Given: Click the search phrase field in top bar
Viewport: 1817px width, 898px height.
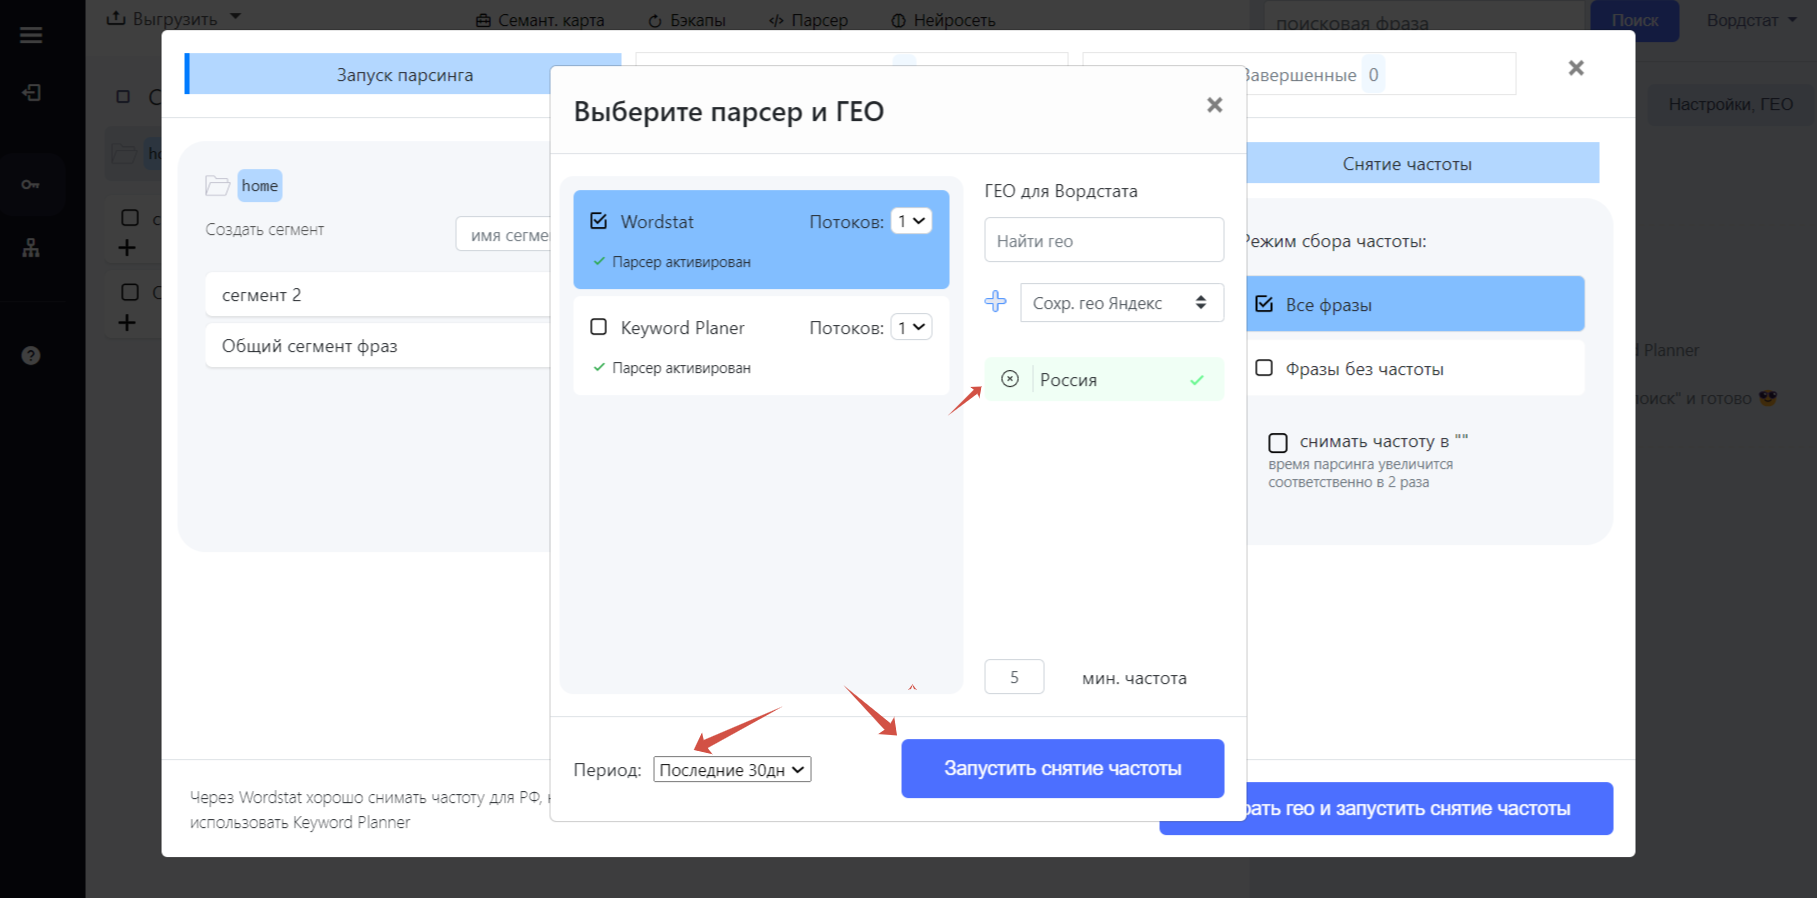Looking at the screenshot, I should point(1424,21).
